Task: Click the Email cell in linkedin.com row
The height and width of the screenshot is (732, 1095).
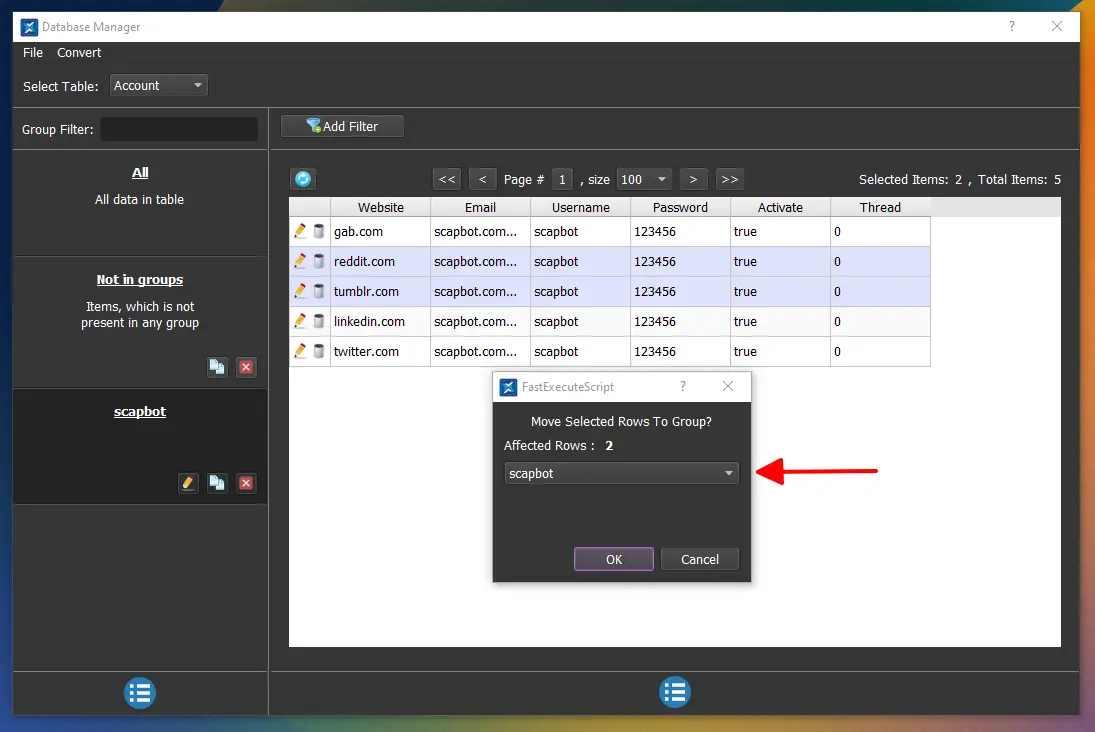Action: pos(480,322)
